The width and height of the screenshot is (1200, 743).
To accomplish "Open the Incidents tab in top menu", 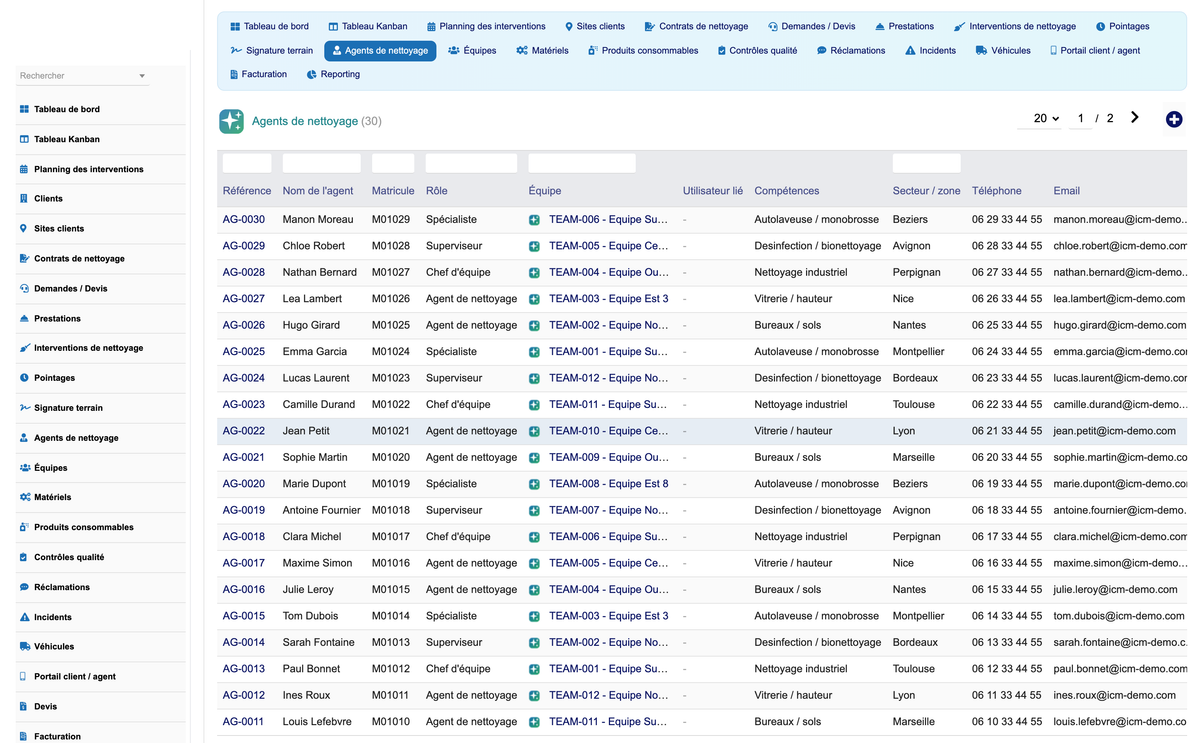I will point(930,50).
